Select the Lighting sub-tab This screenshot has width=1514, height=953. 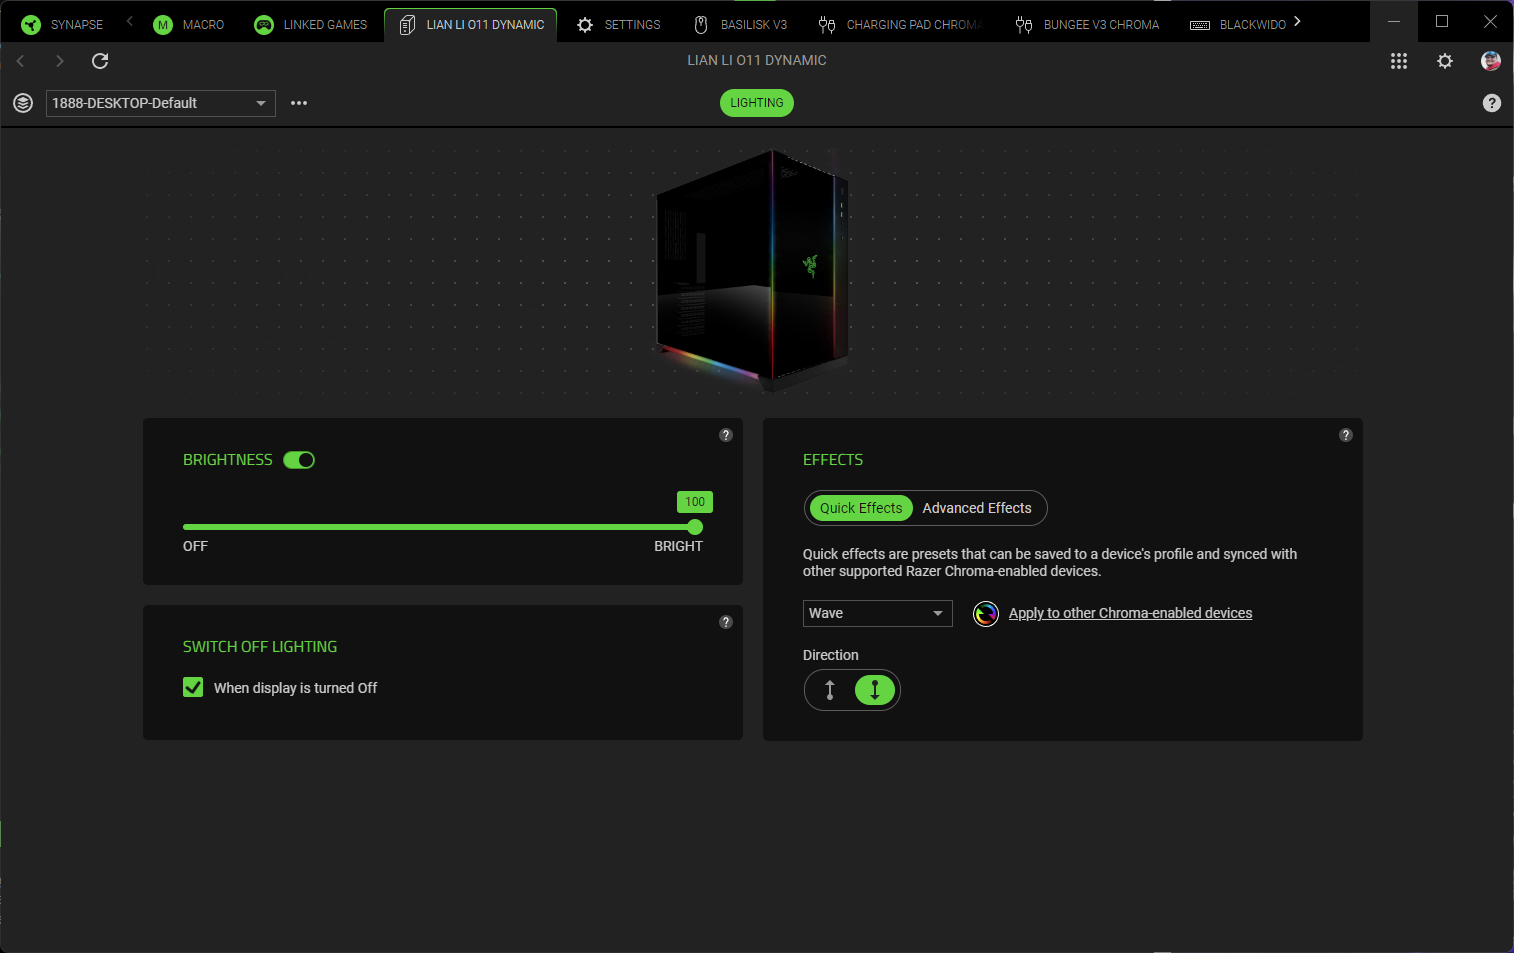pos(757,103)
